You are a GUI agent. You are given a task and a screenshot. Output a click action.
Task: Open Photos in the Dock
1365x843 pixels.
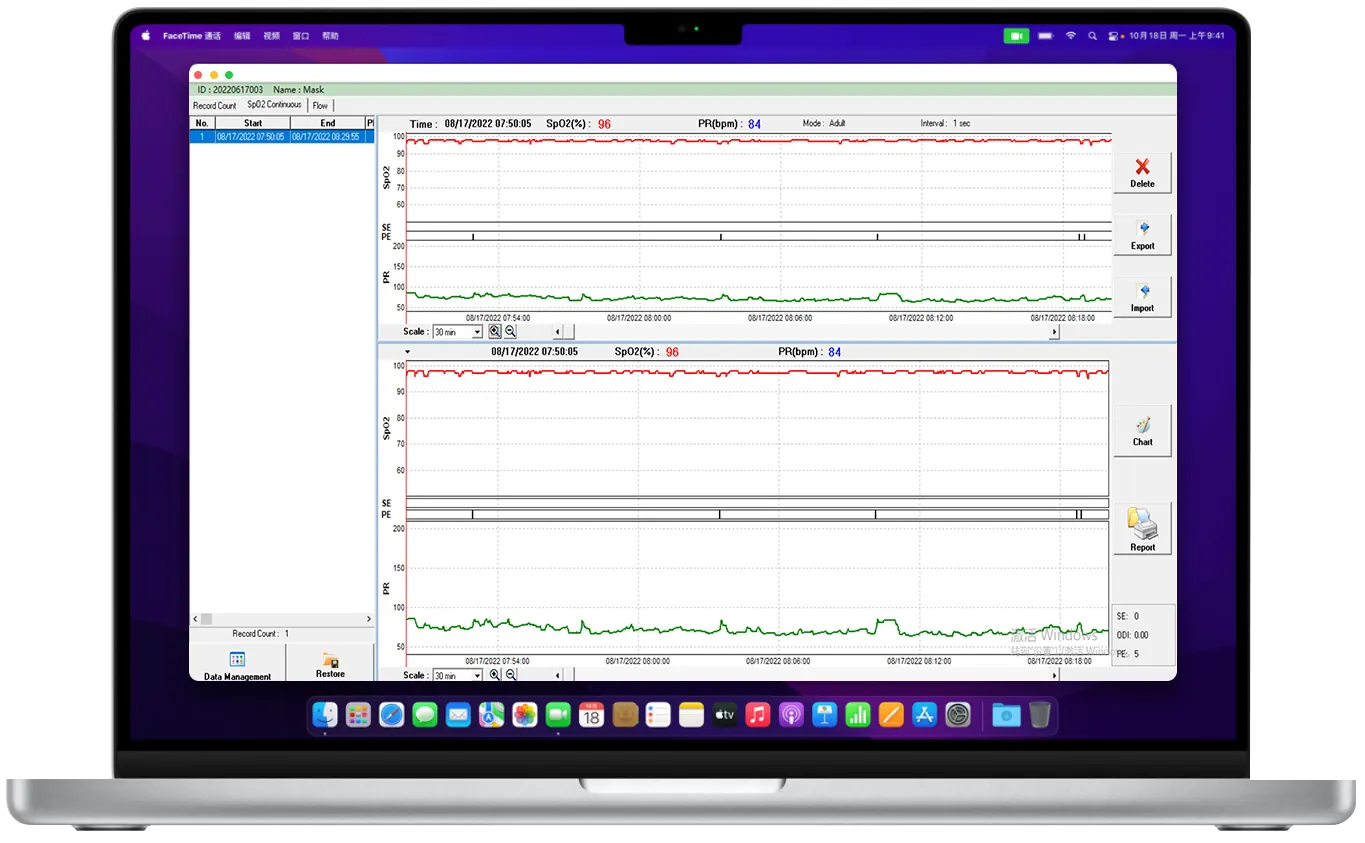pyautogui.click(x=525, y=715)
